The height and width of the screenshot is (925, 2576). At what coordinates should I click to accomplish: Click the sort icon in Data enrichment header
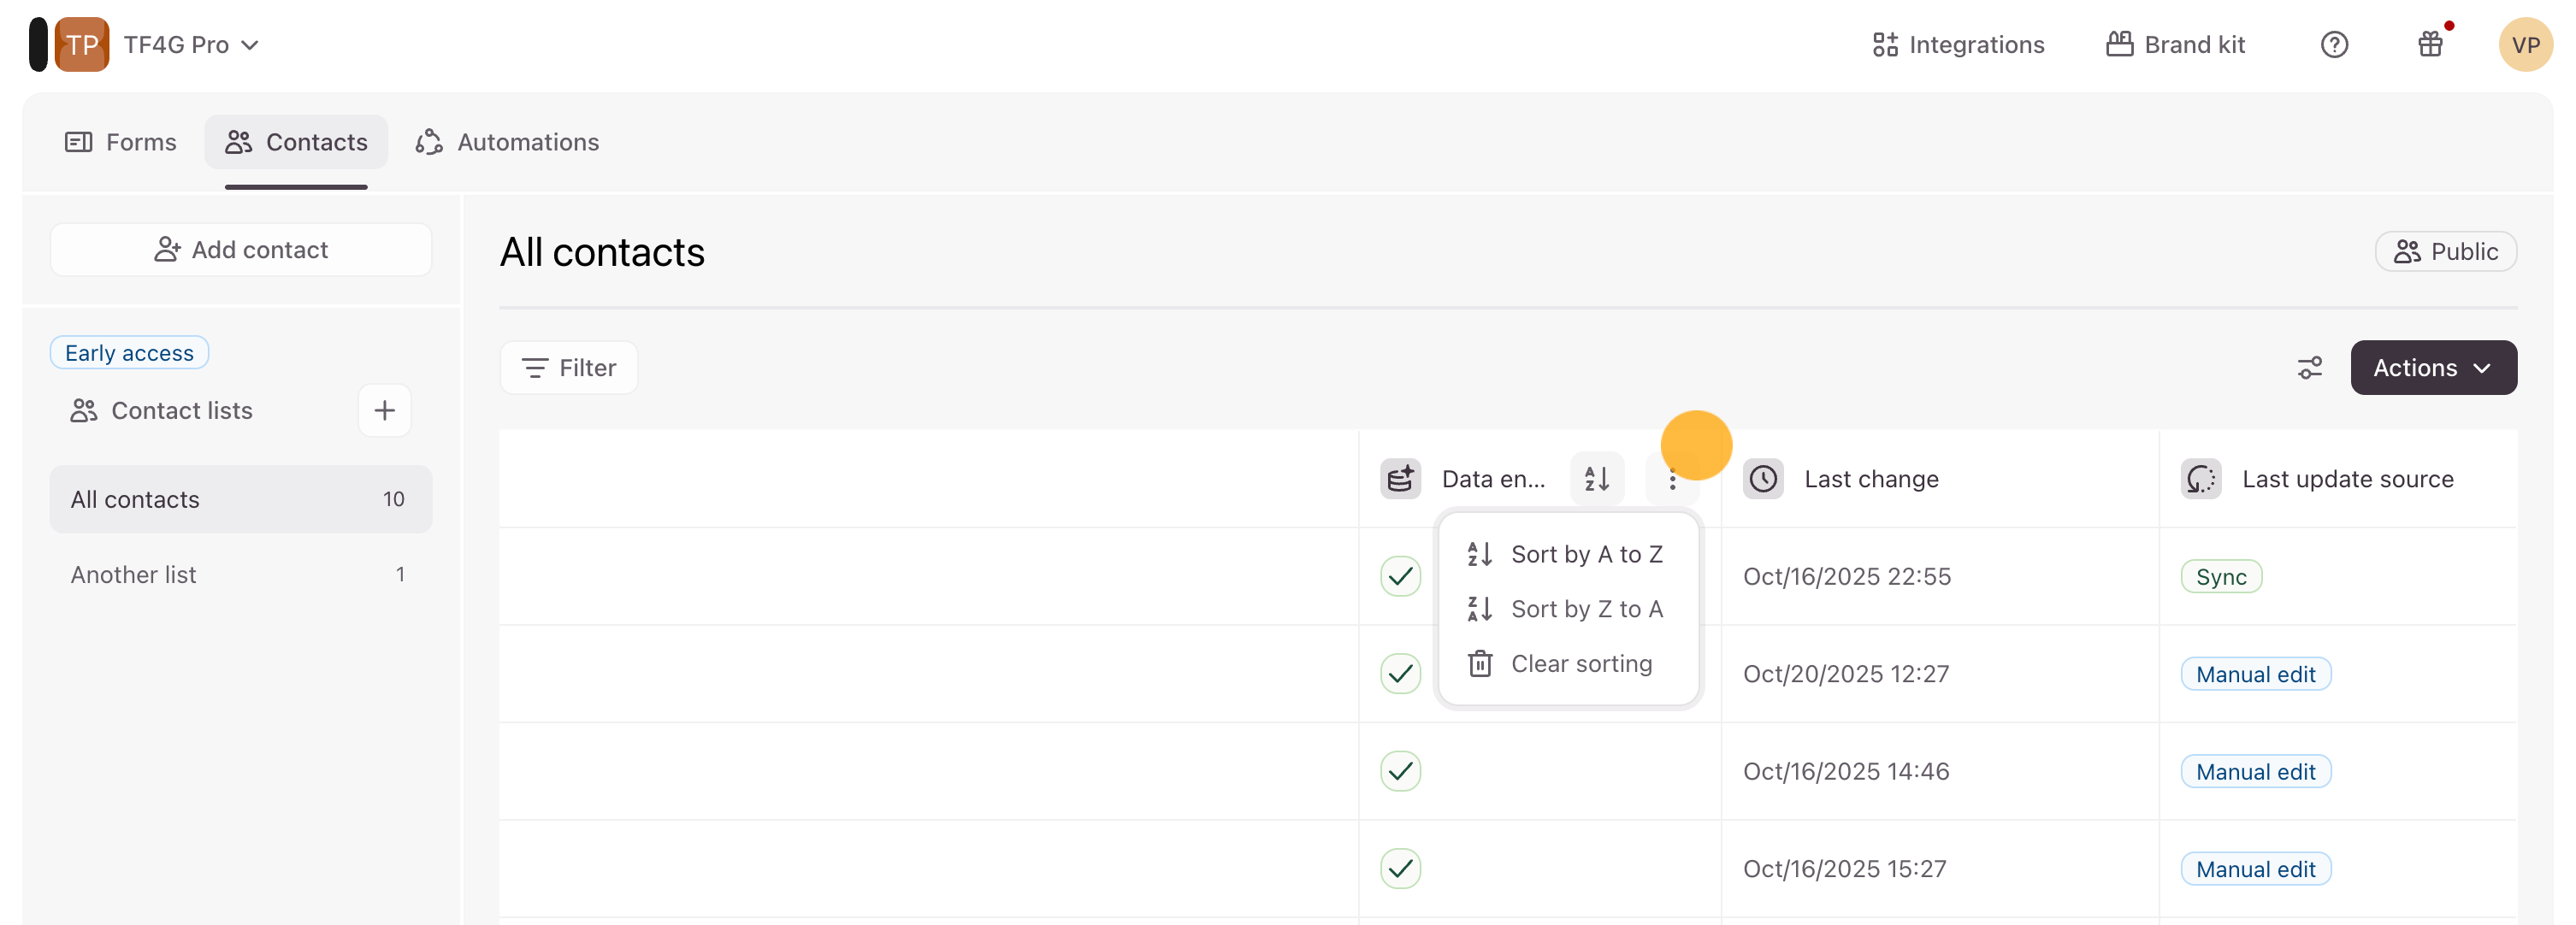pos(1596,479)
